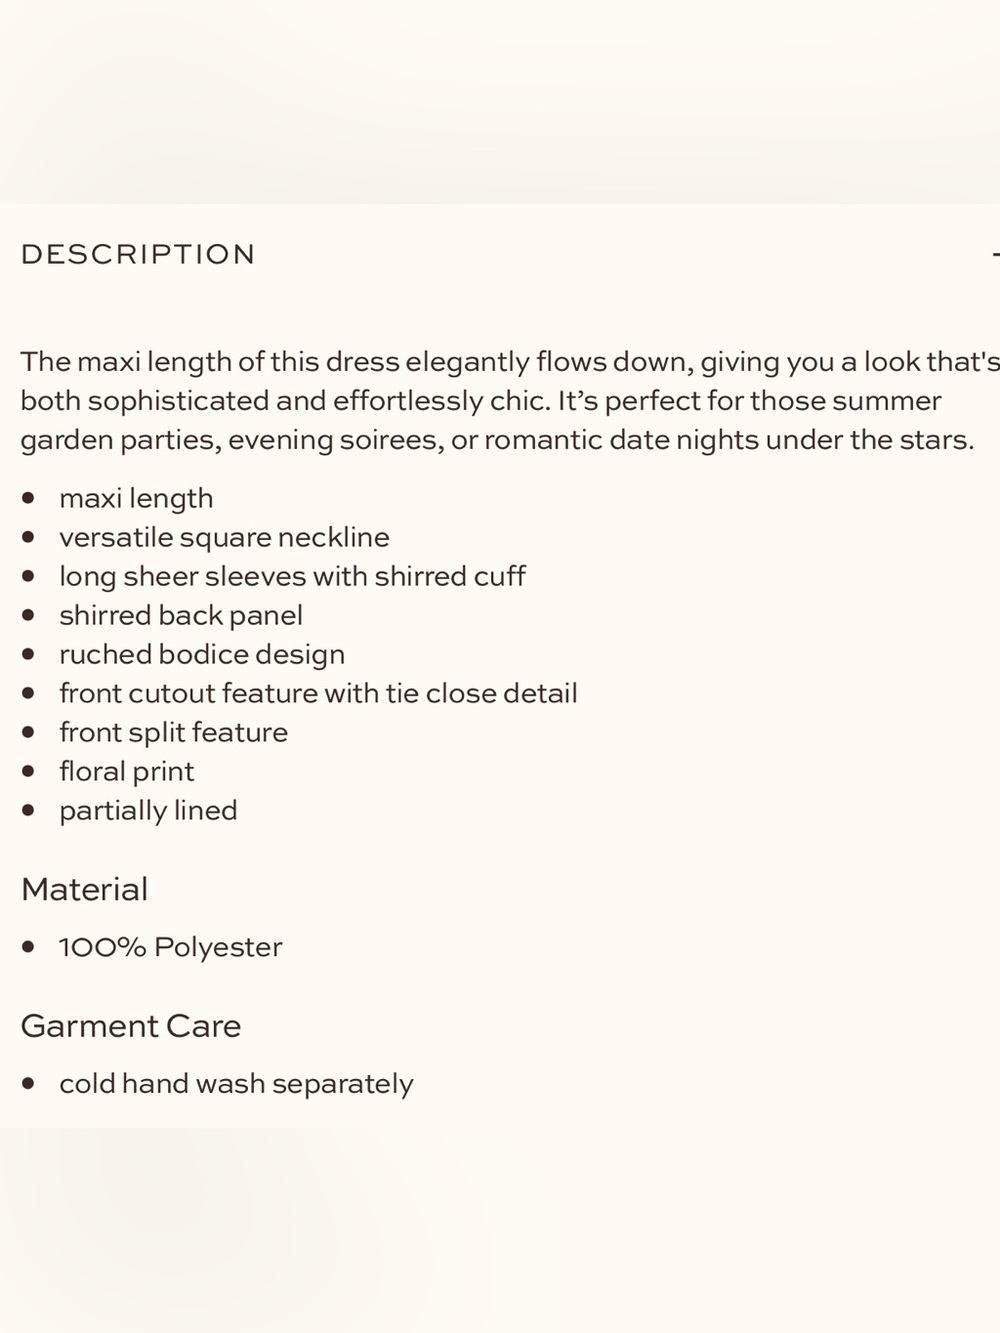Click the "partially lined" bullet item
Viewport: 1000px width, 1333px height.
[148, 810]
